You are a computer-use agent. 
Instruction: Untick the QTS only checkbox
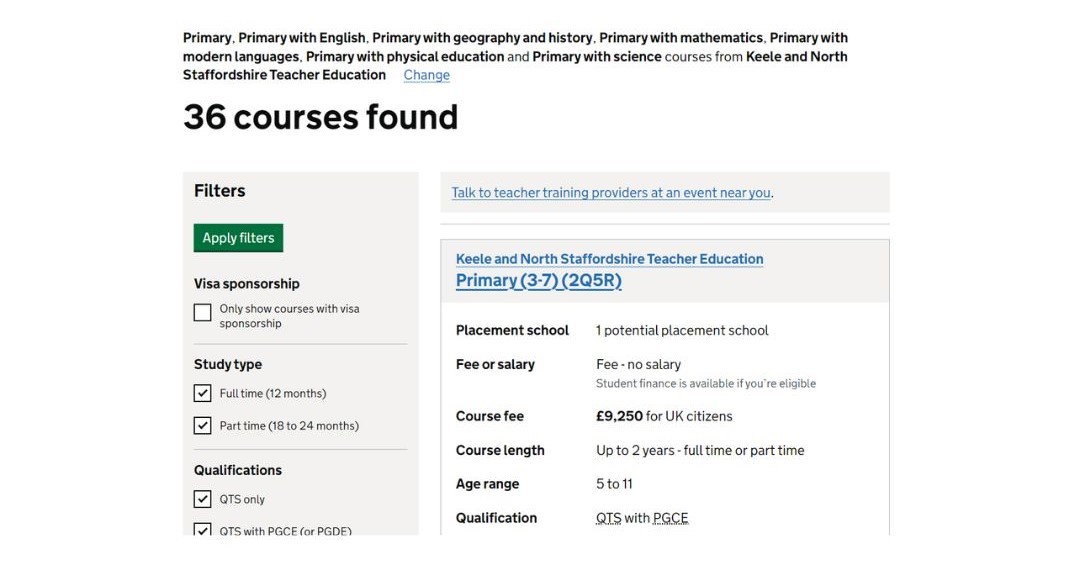click(202, 499)
